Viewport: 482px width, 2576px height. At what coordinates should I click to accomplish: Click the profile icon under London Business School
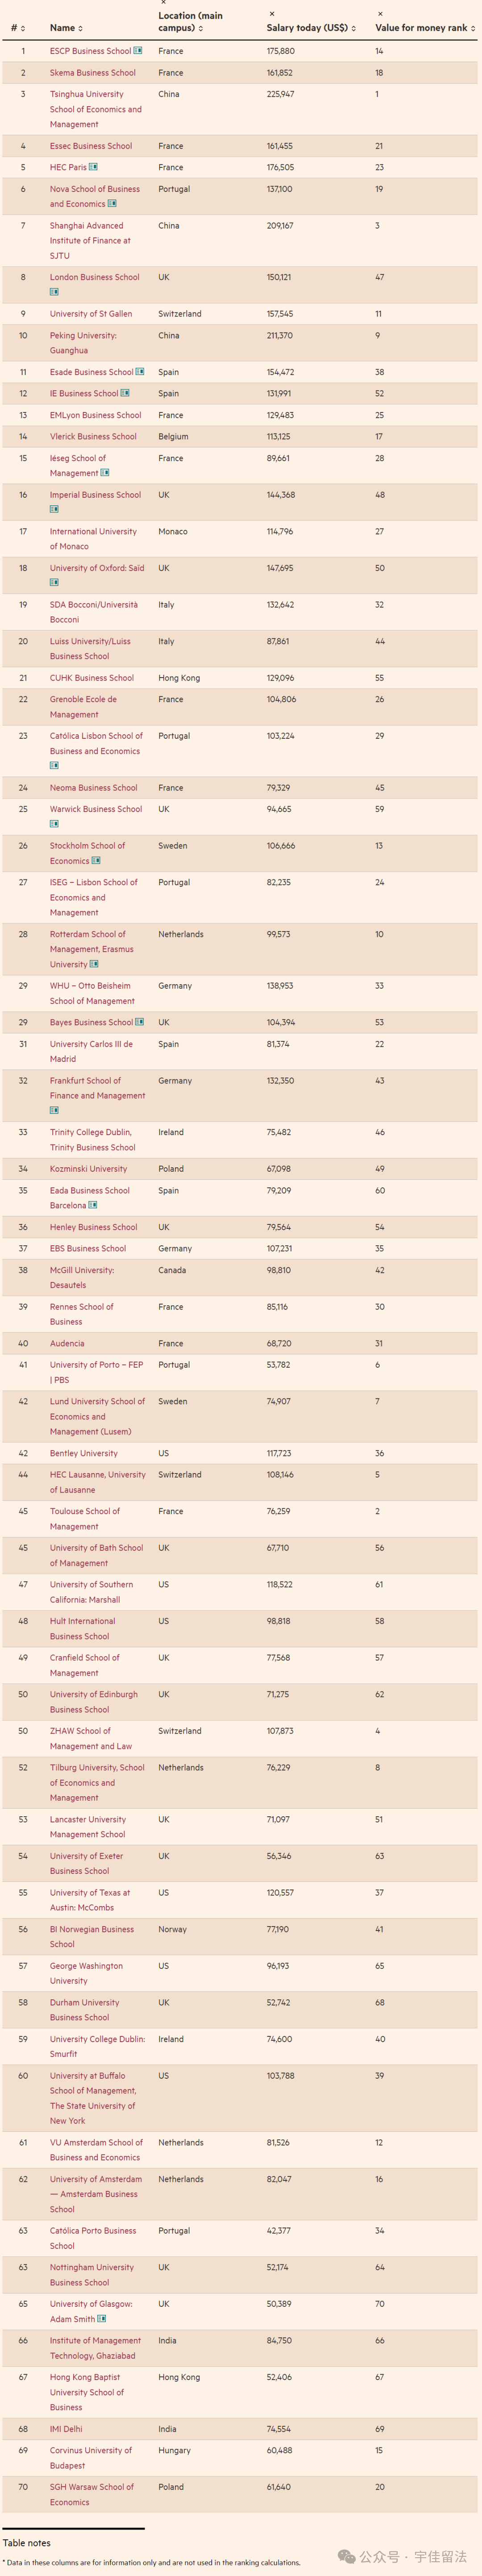click(x=54, y=292)
